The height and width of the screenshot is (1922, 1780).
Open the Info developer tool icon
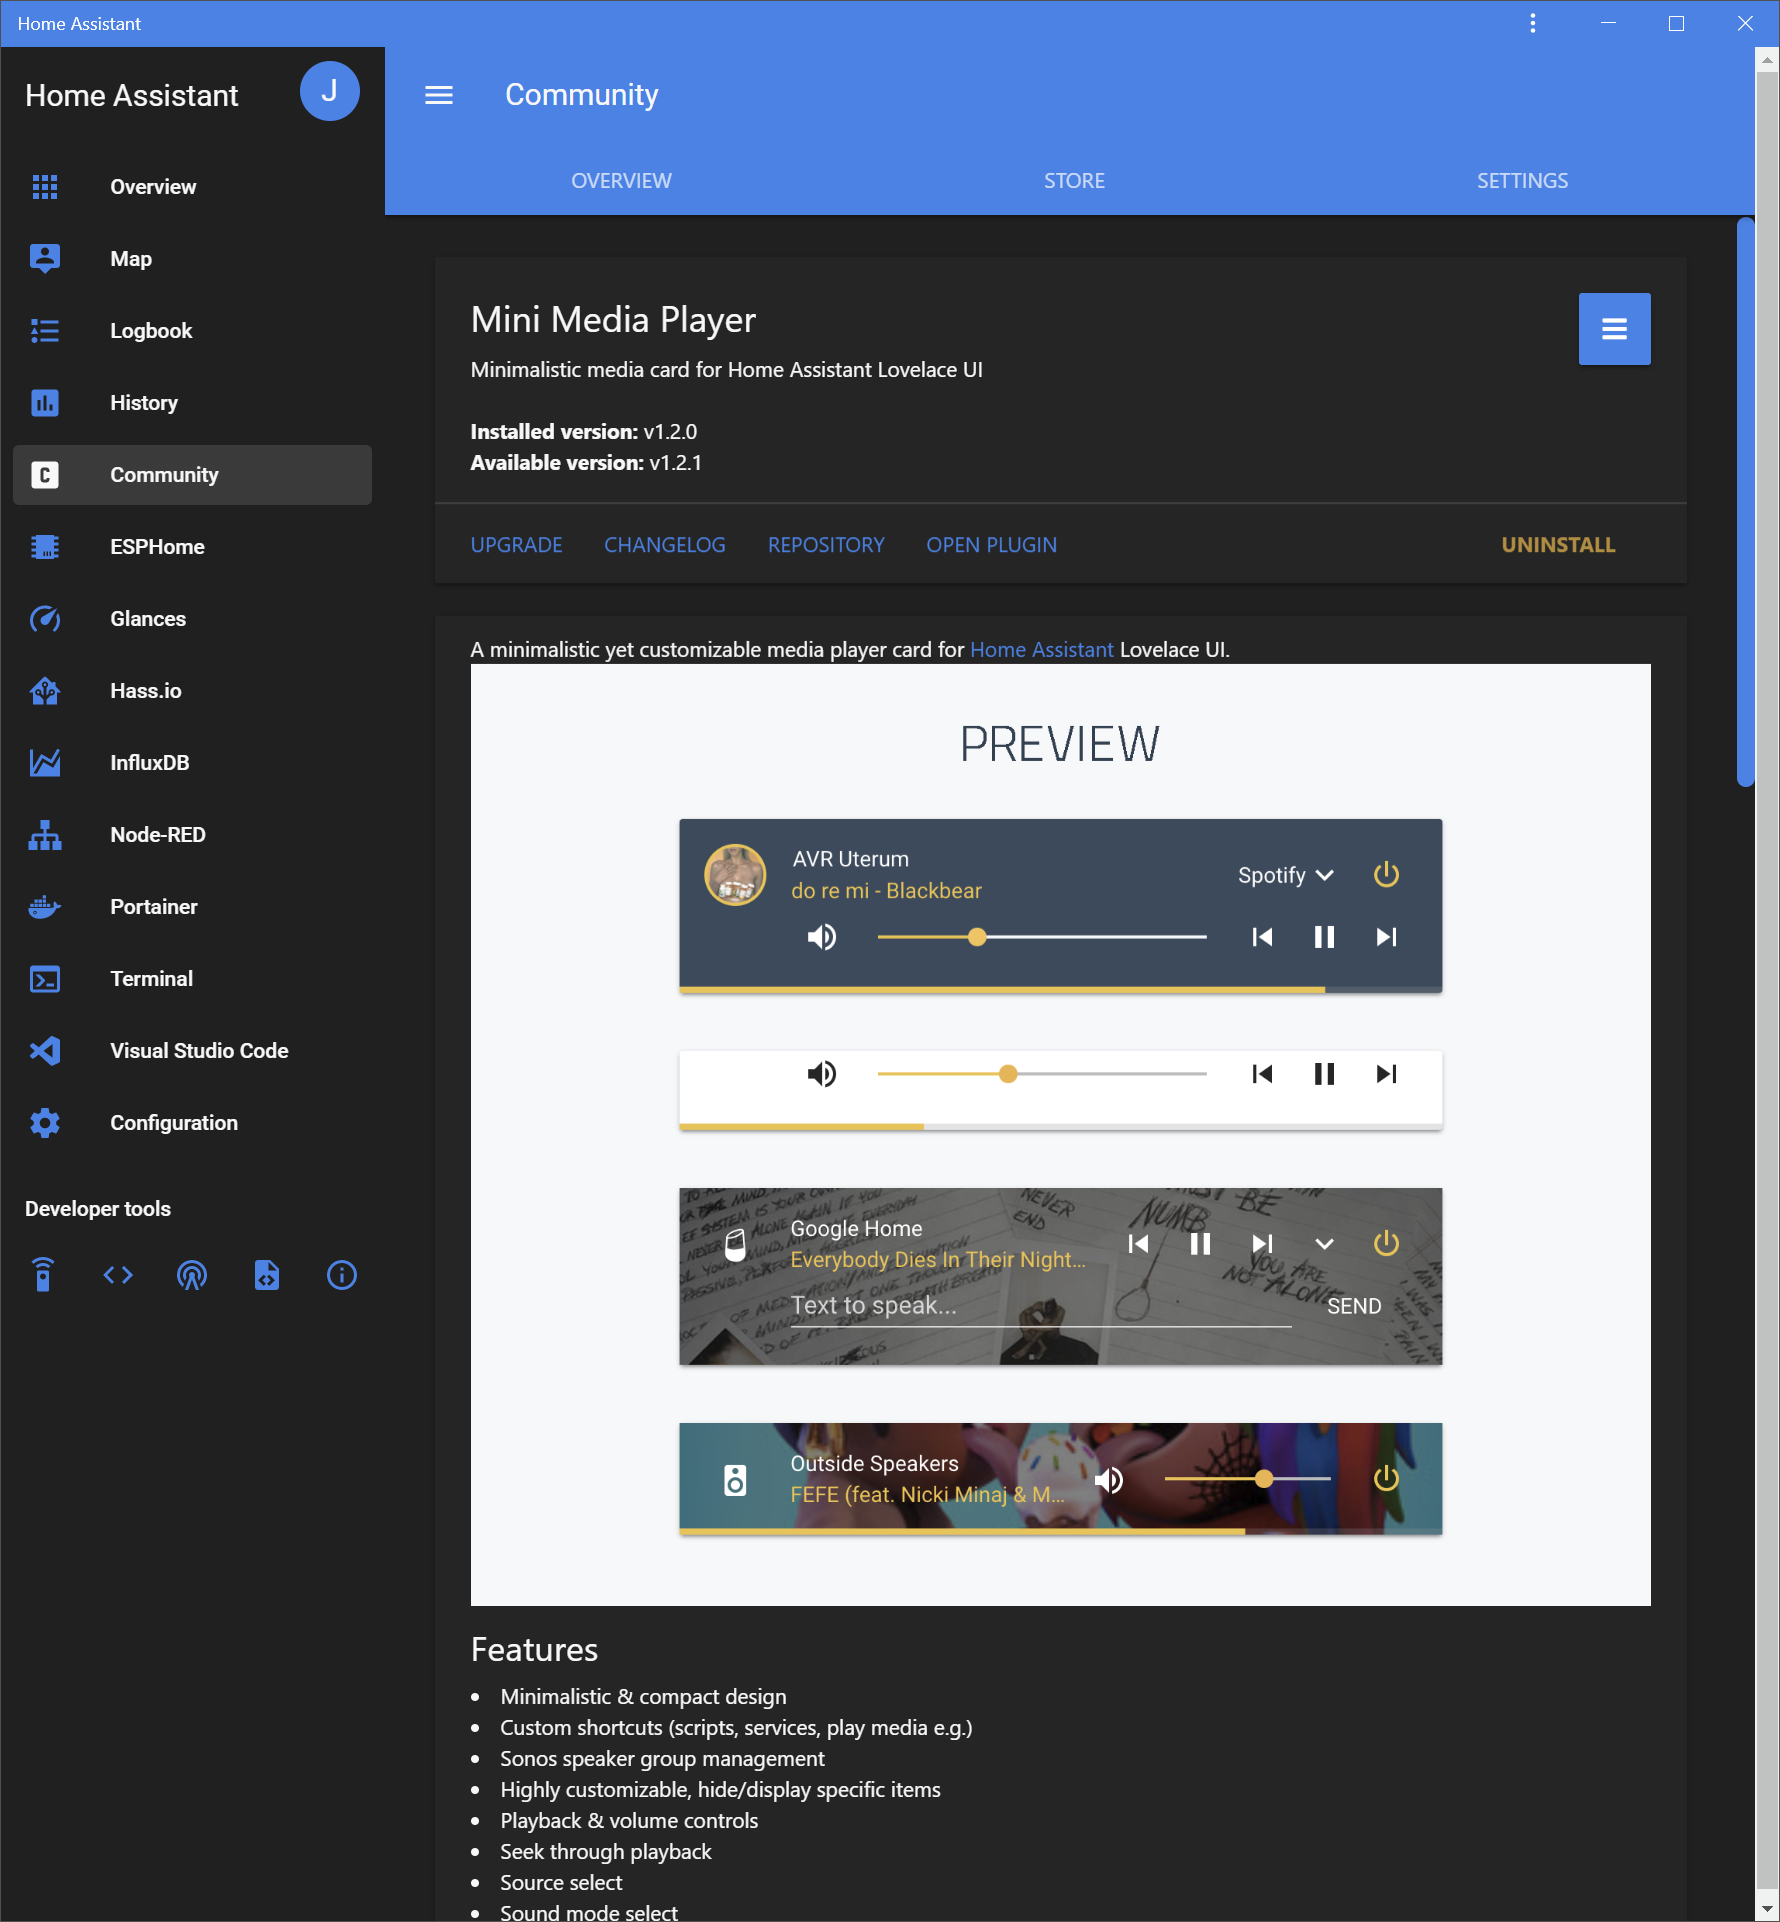tap(342, 1275)
